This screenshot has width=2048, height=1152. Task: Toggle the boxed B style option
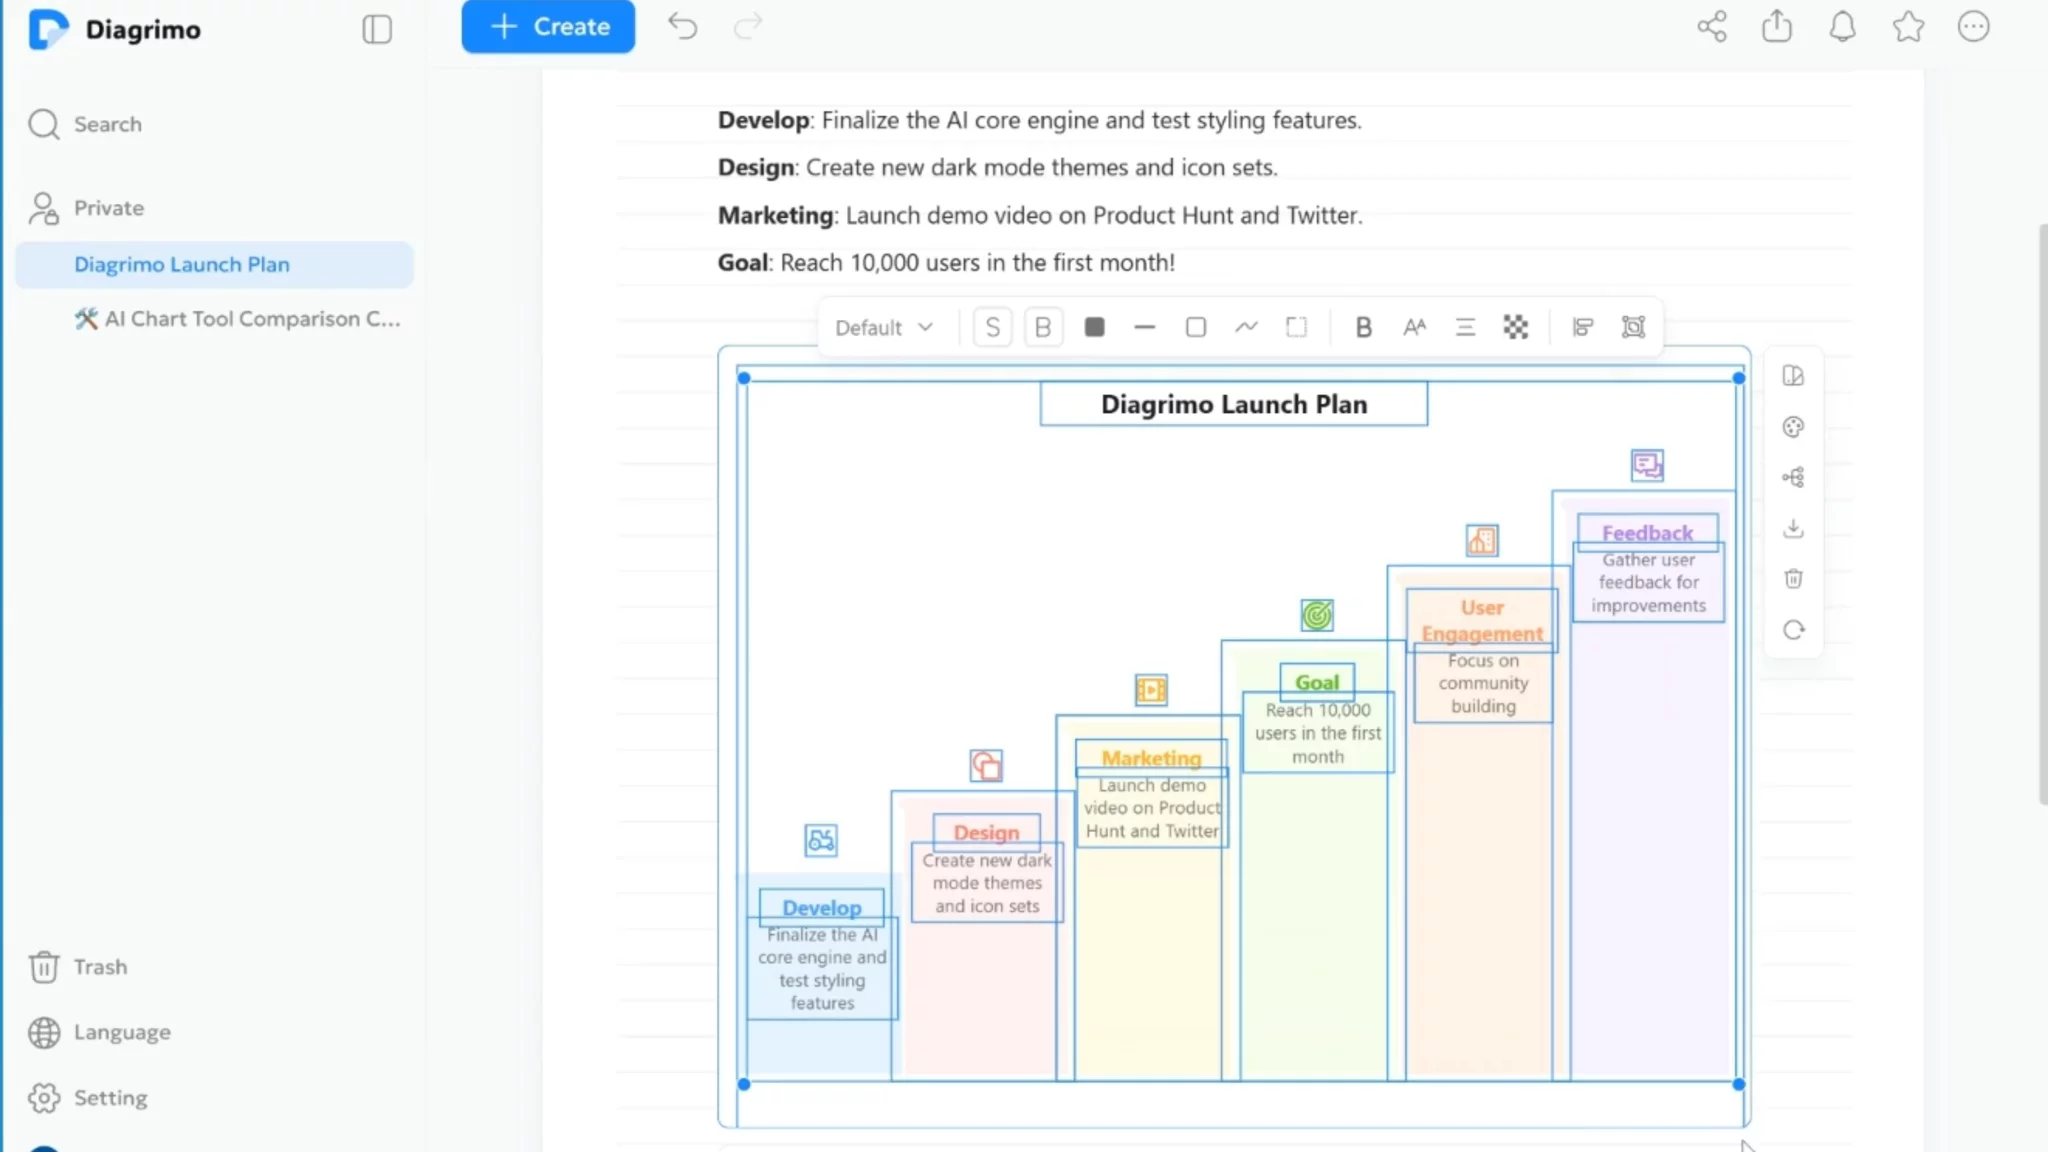pos(1043,327)
